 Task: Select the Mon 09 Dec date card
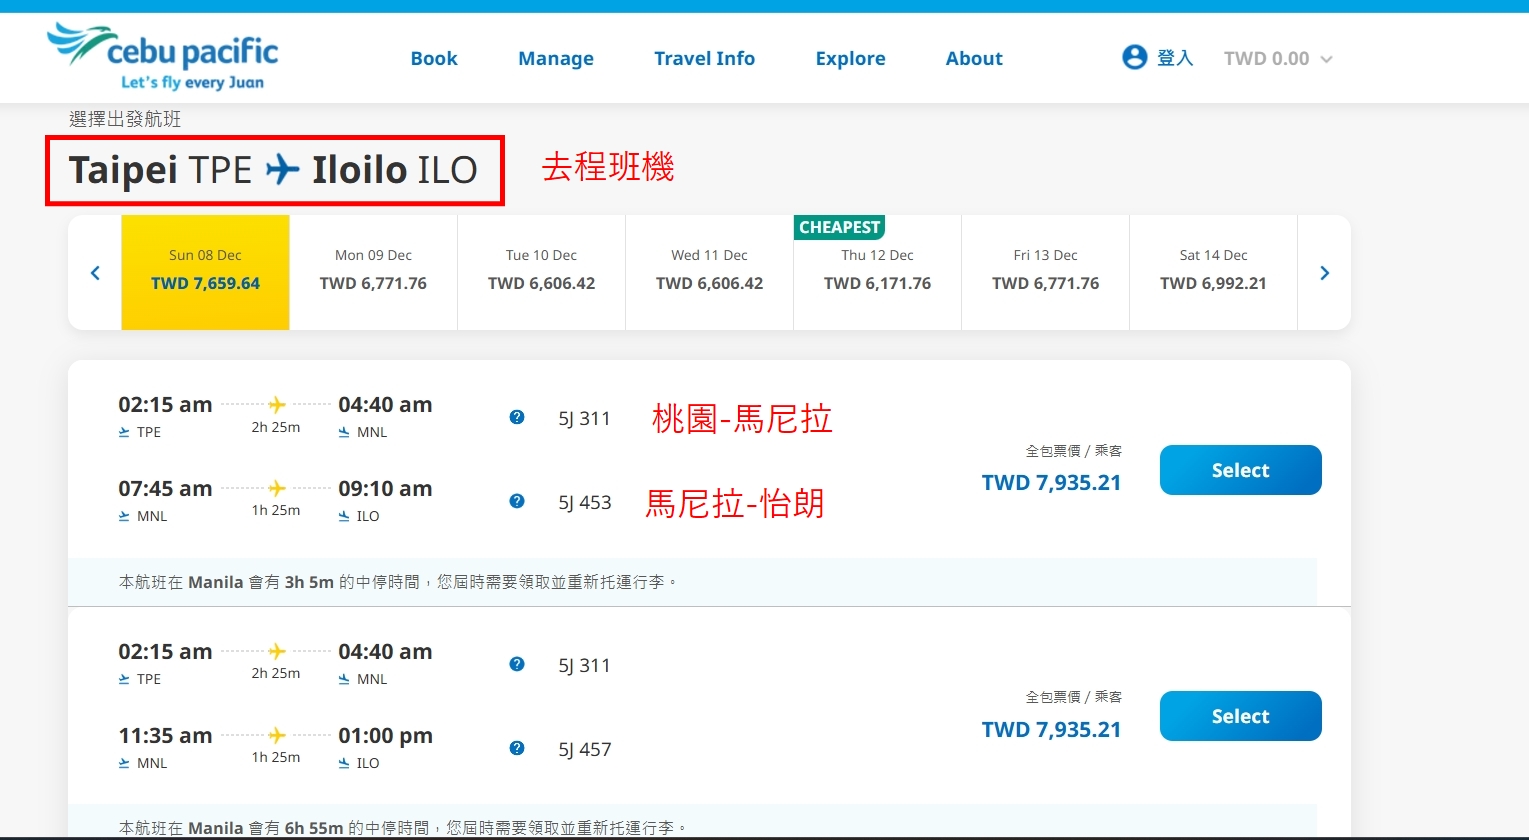(373, 272)
